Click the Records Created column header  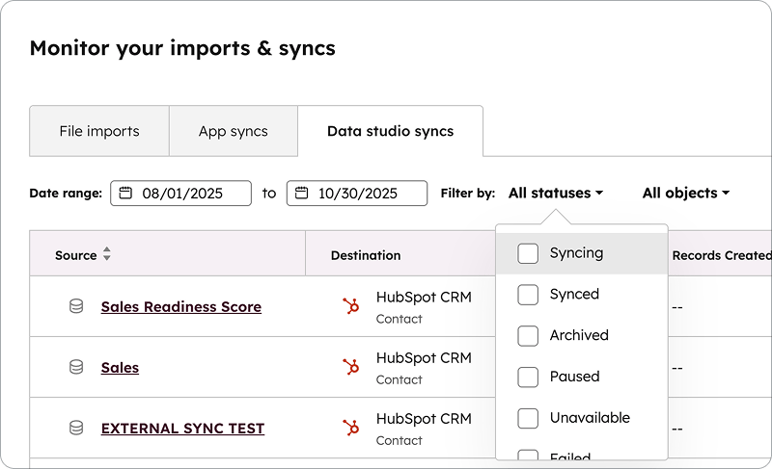(x=722, y=255)
